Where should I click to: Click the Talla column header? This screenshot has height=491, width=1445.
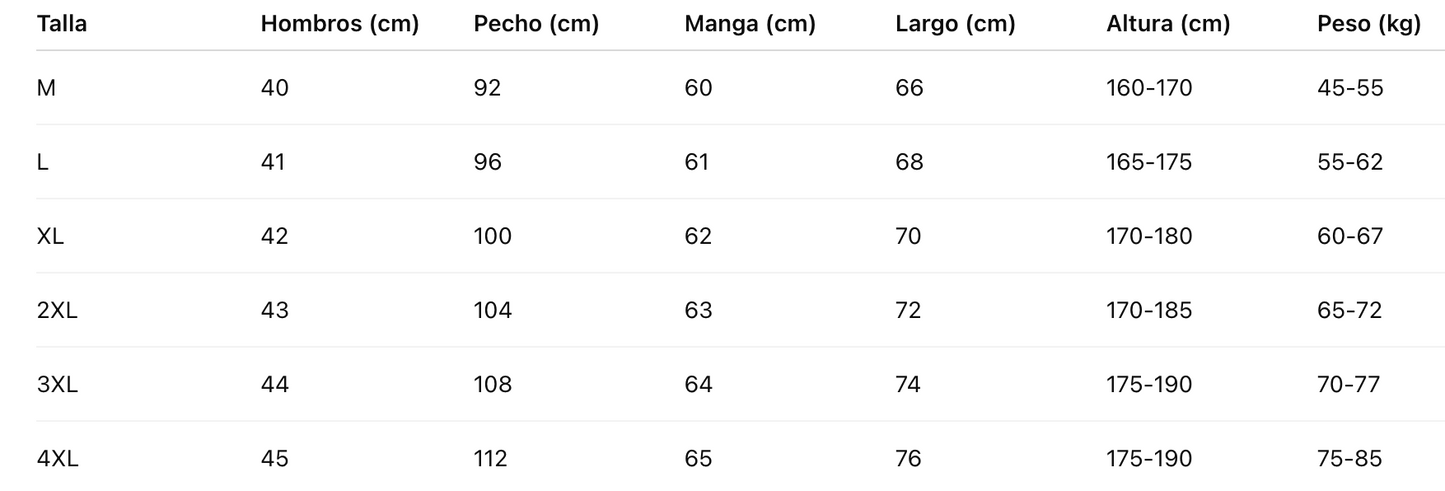[x=62, y=25]
